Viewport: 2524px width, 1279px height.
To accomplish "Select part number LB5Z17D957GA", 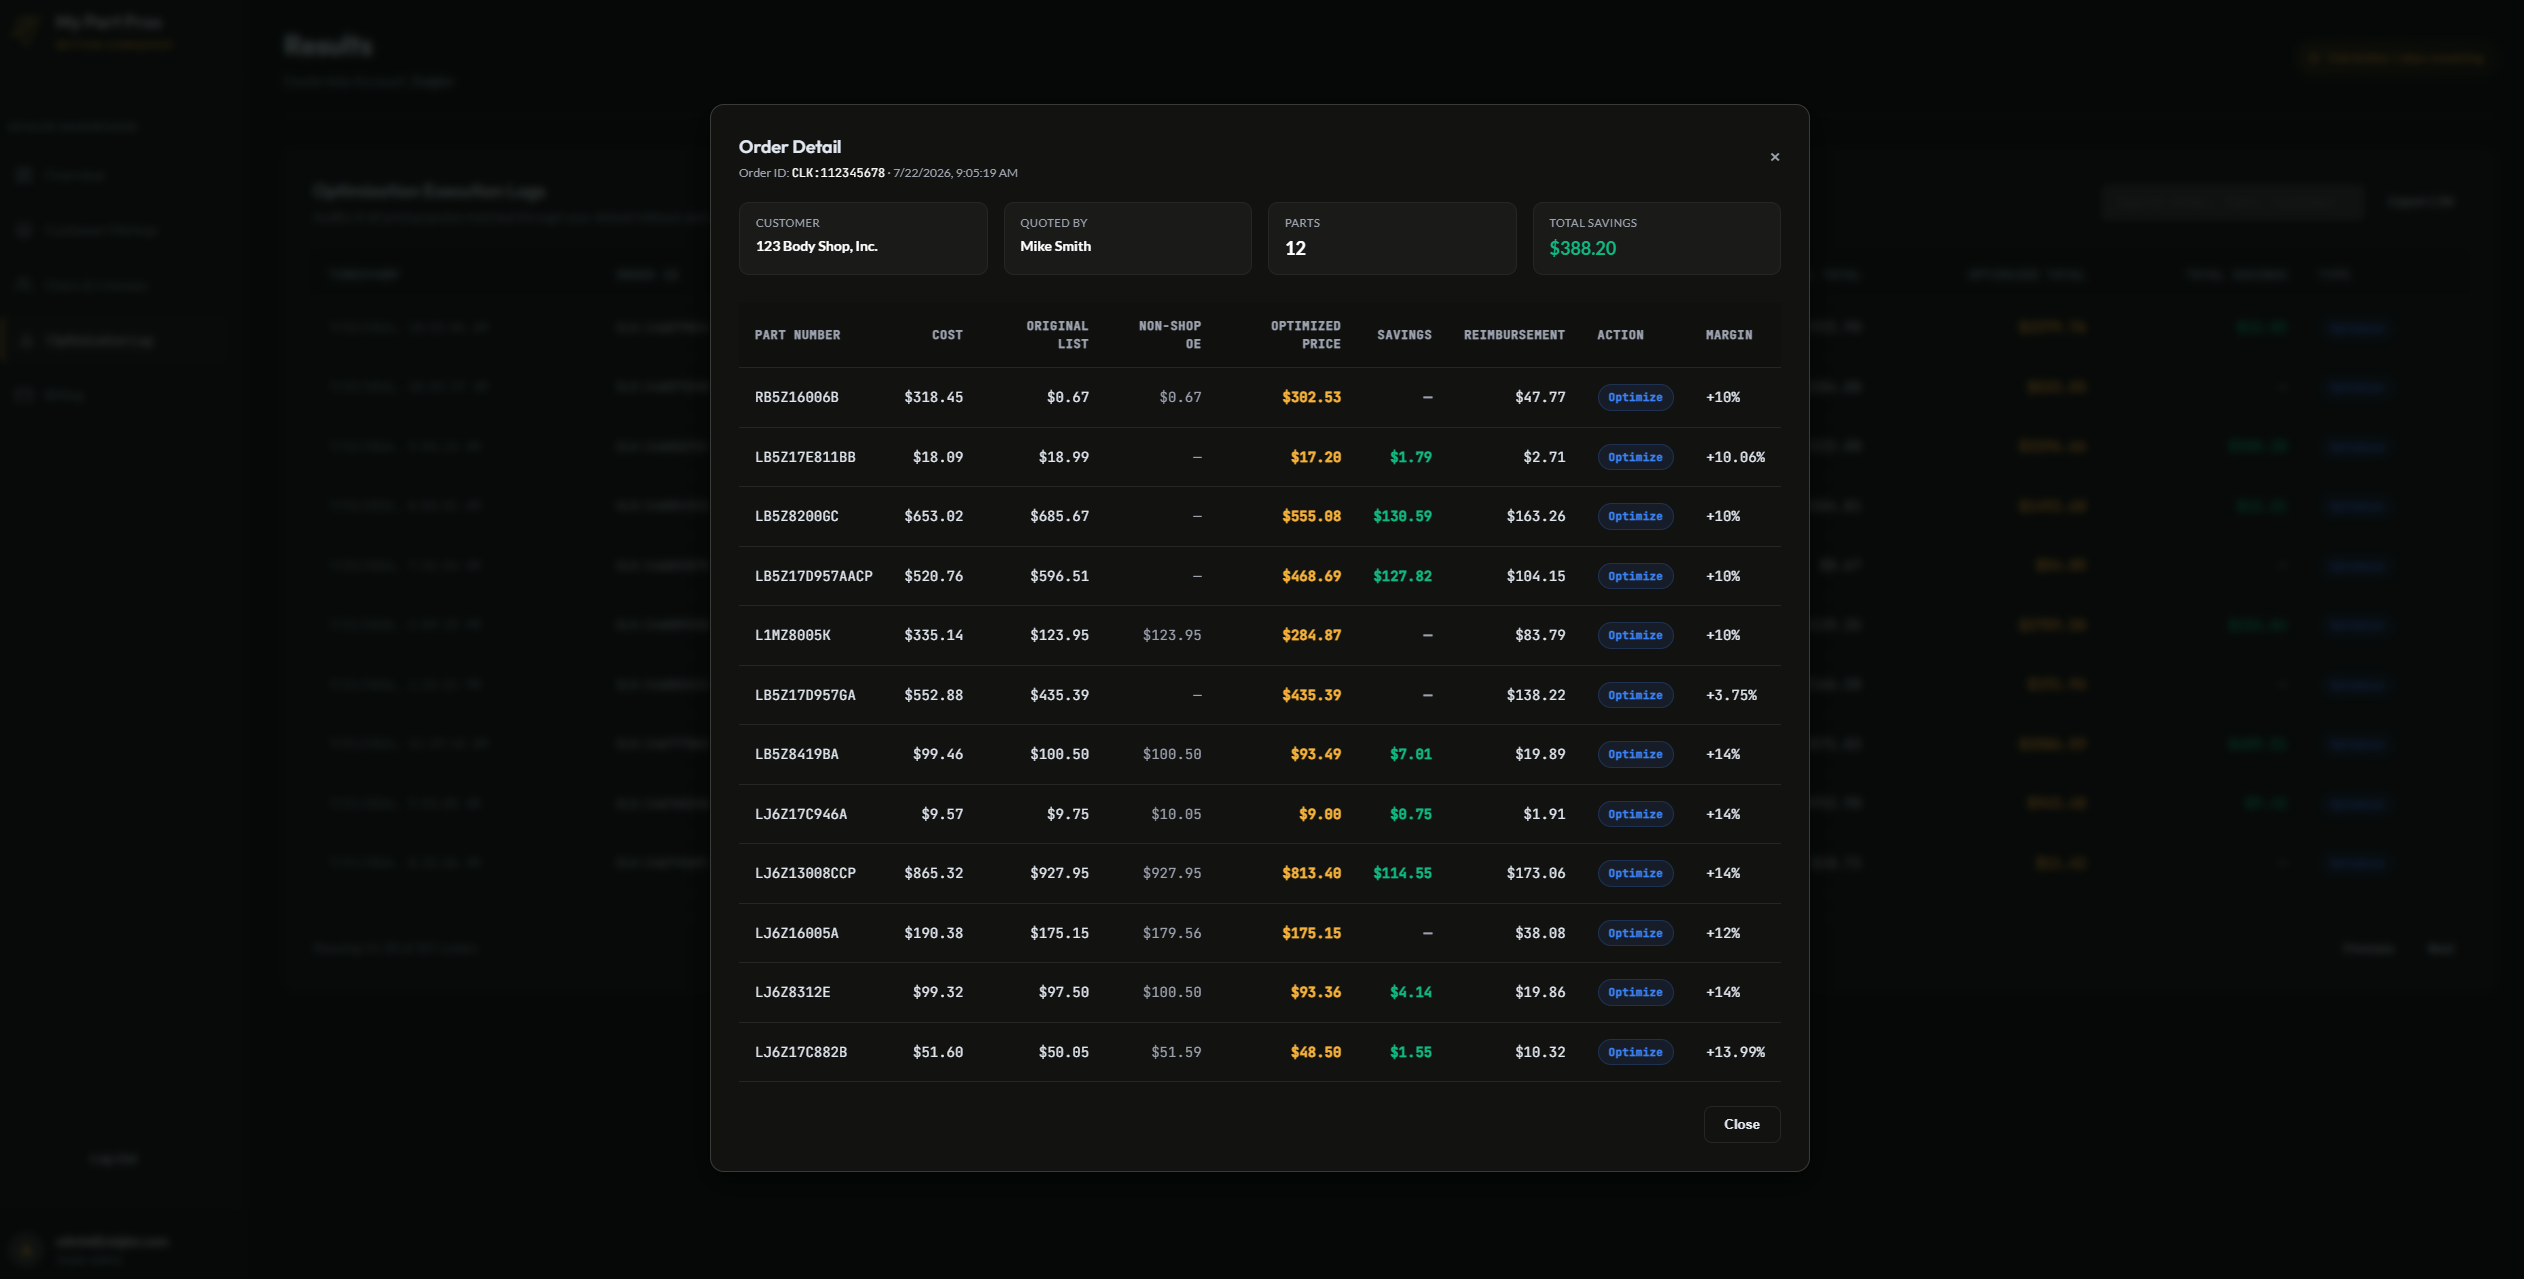I will pyautogui.click(x=805, y=695).
